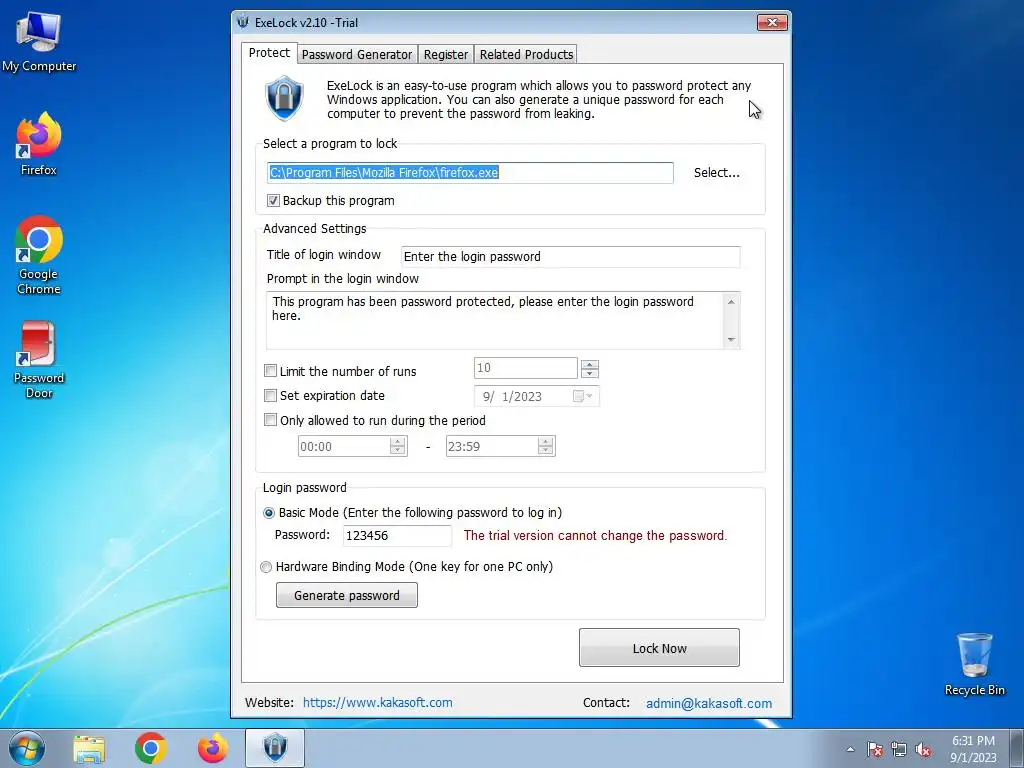Toggle the Backup this program checkbox
Viewport: 1024px width, 768px height.
click(x=273, y=200)
